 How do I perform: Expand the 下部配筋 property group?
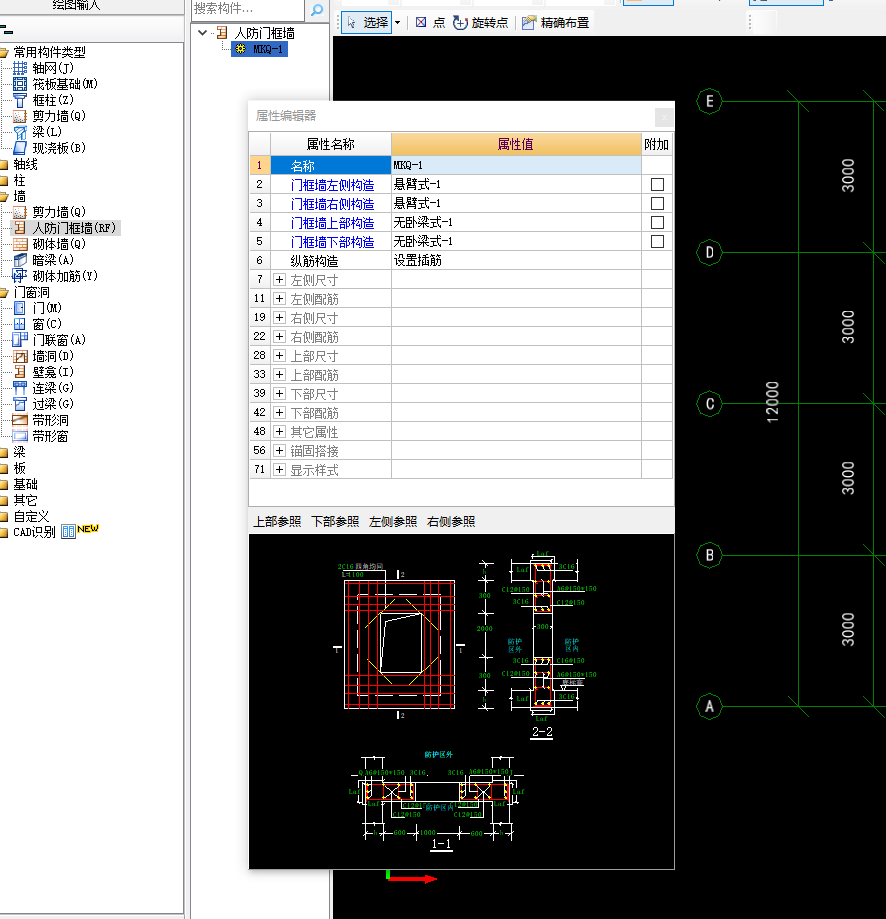click(x=280, y=412)
